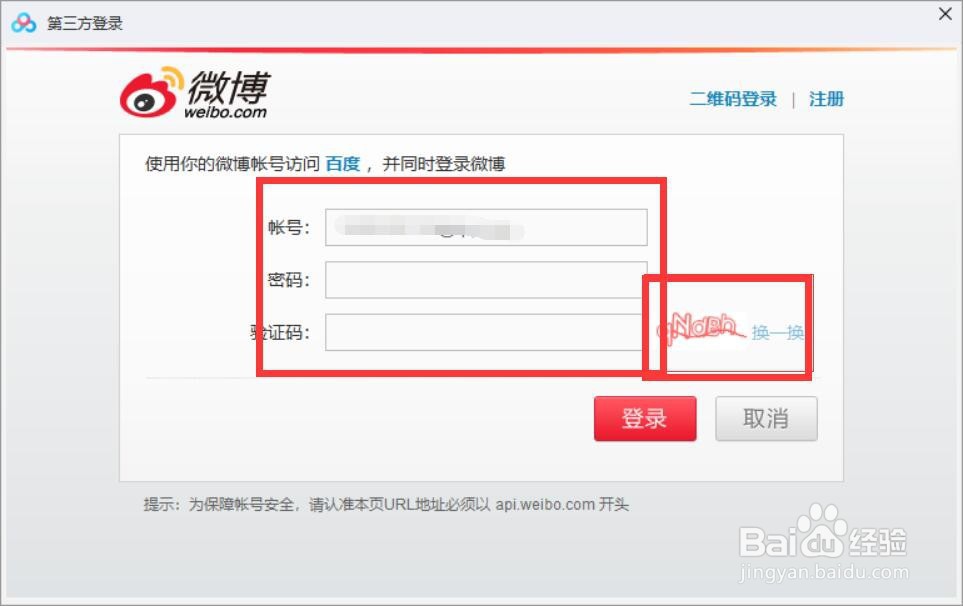Click the weibo.com logo text
This screenshot has width=963, height=606.
click(x=225, y=112)
